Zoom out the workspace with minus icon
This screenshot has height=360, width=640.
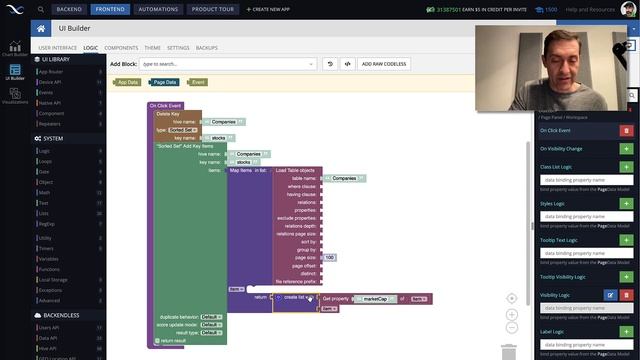point(512,328)
